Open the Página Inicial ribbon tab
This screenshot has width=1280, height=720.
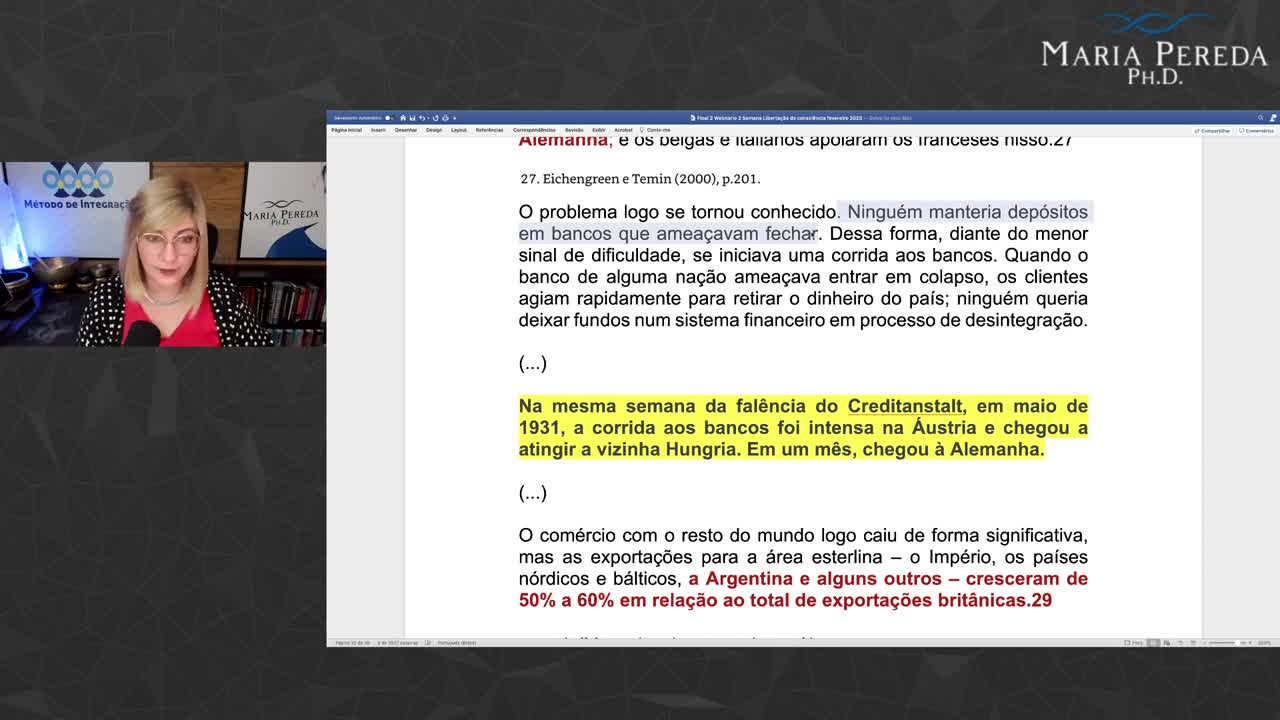coord(347,130)
